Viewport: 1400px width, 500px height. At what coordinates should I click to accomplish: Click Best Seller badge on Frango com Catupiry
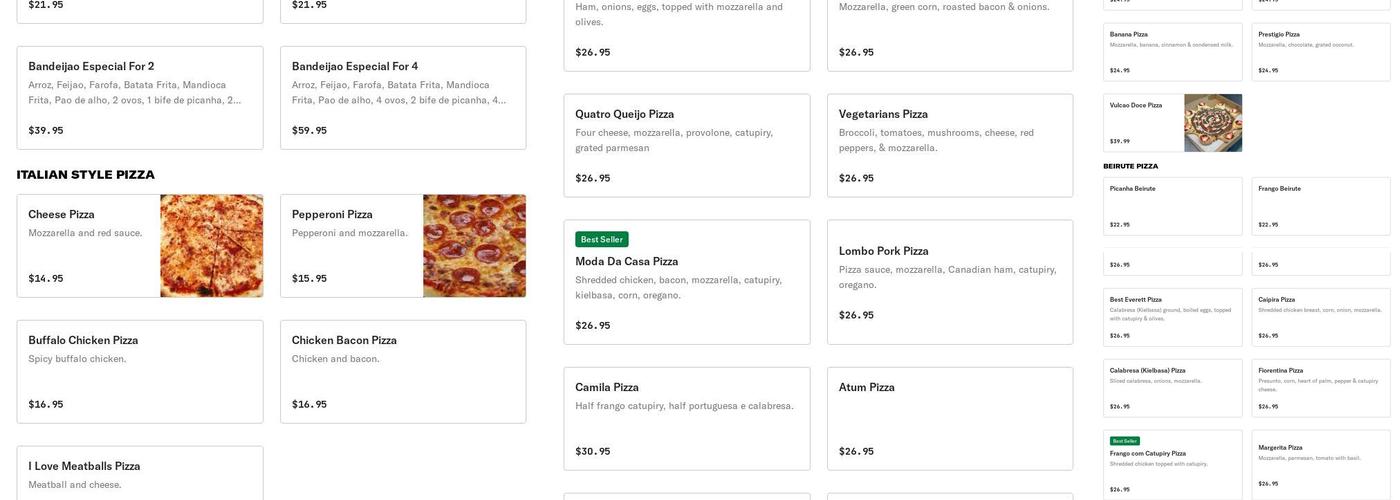coord(1124,441)
